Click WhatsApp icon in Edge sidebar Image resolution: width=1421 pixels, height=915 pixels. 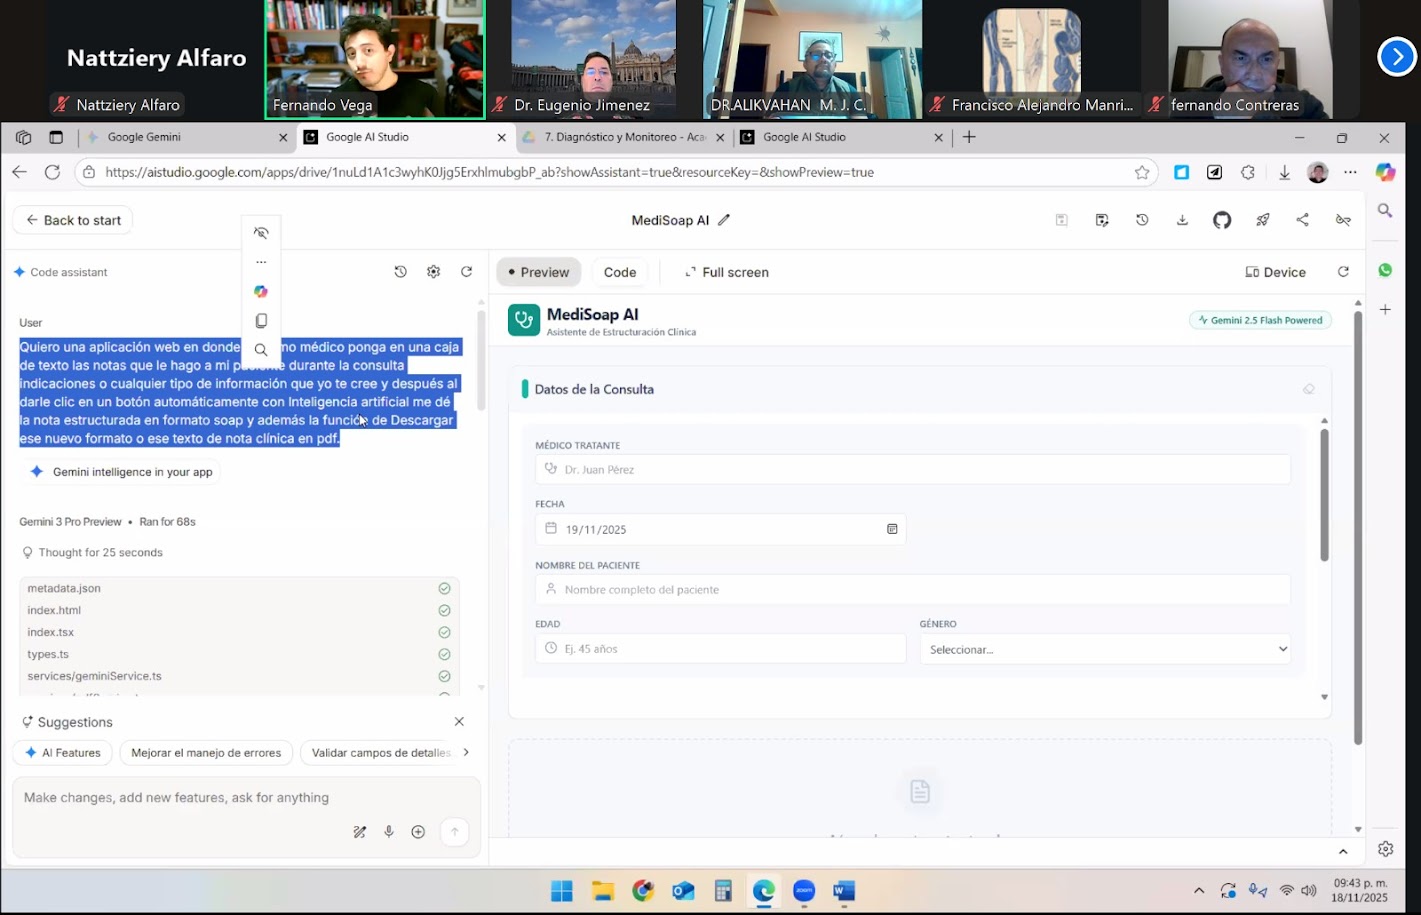[x=1385, y=270]
